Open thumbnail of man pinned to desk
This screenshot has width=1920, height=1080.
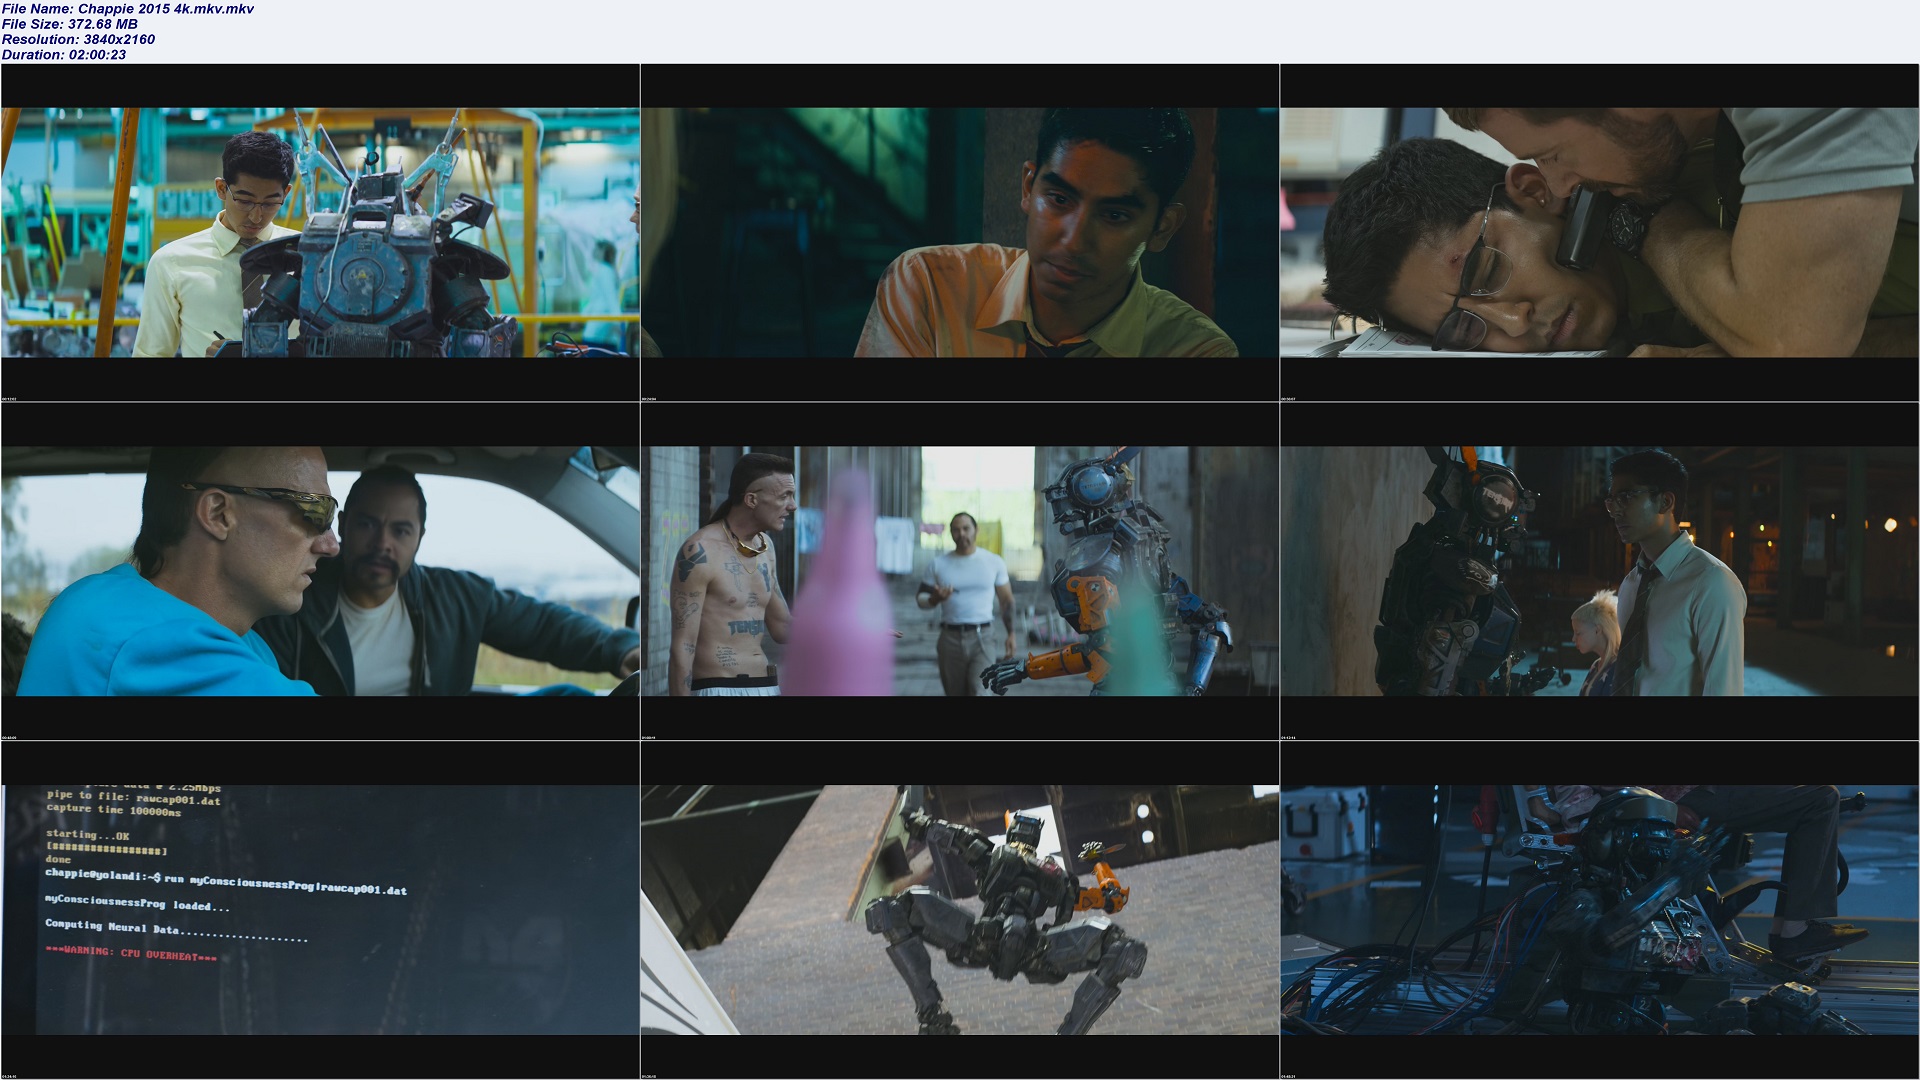point(1600,232)
